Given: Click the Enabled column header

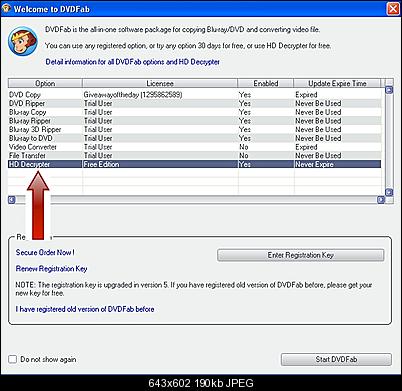Looking at the screenshot, I should 266,83.
